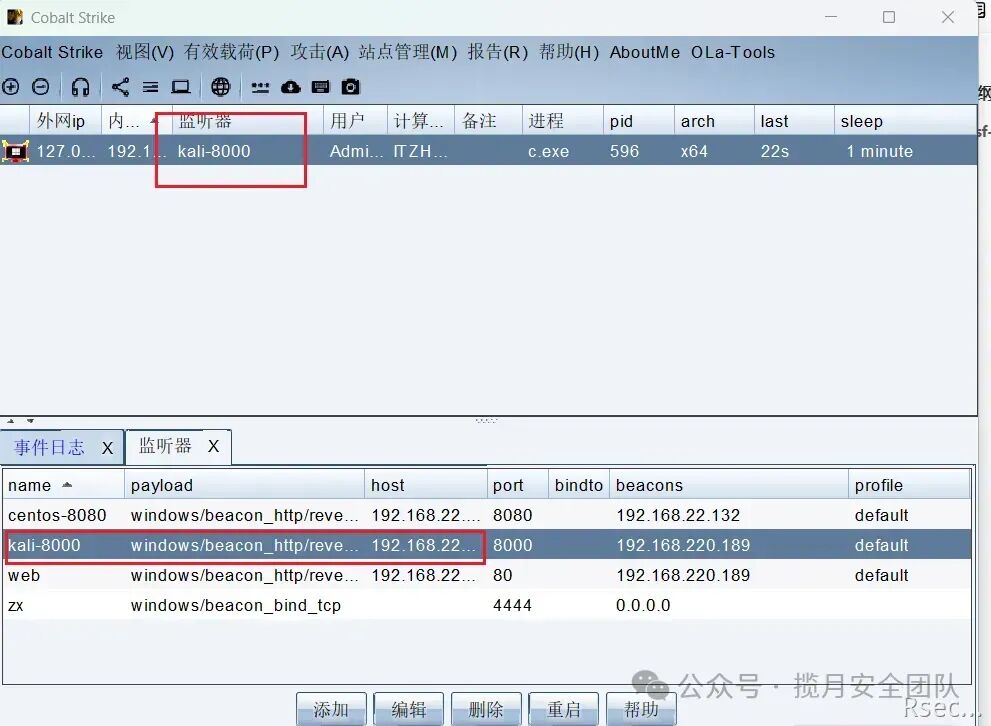Open the 站点管理(M) menu
This screenshot has height=726, width=991.
tap(408, 52)
